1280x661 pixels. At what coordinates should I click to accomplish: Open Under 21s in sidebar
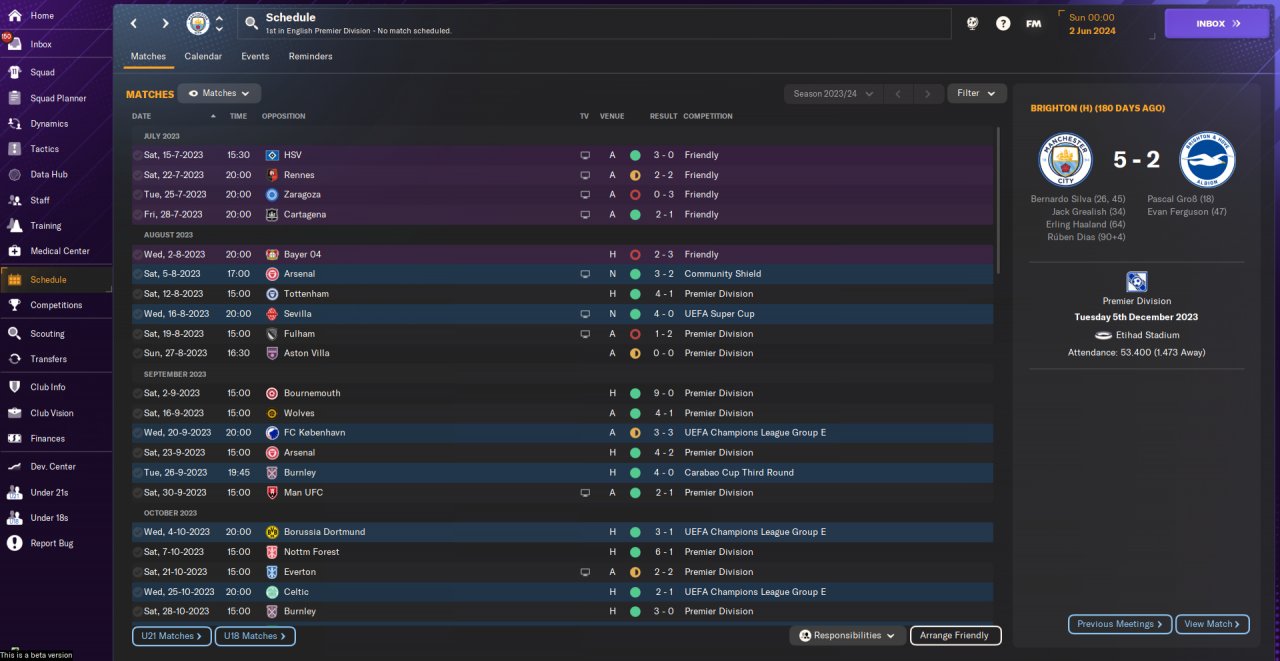pyautogui.click(x=50, y=492)
